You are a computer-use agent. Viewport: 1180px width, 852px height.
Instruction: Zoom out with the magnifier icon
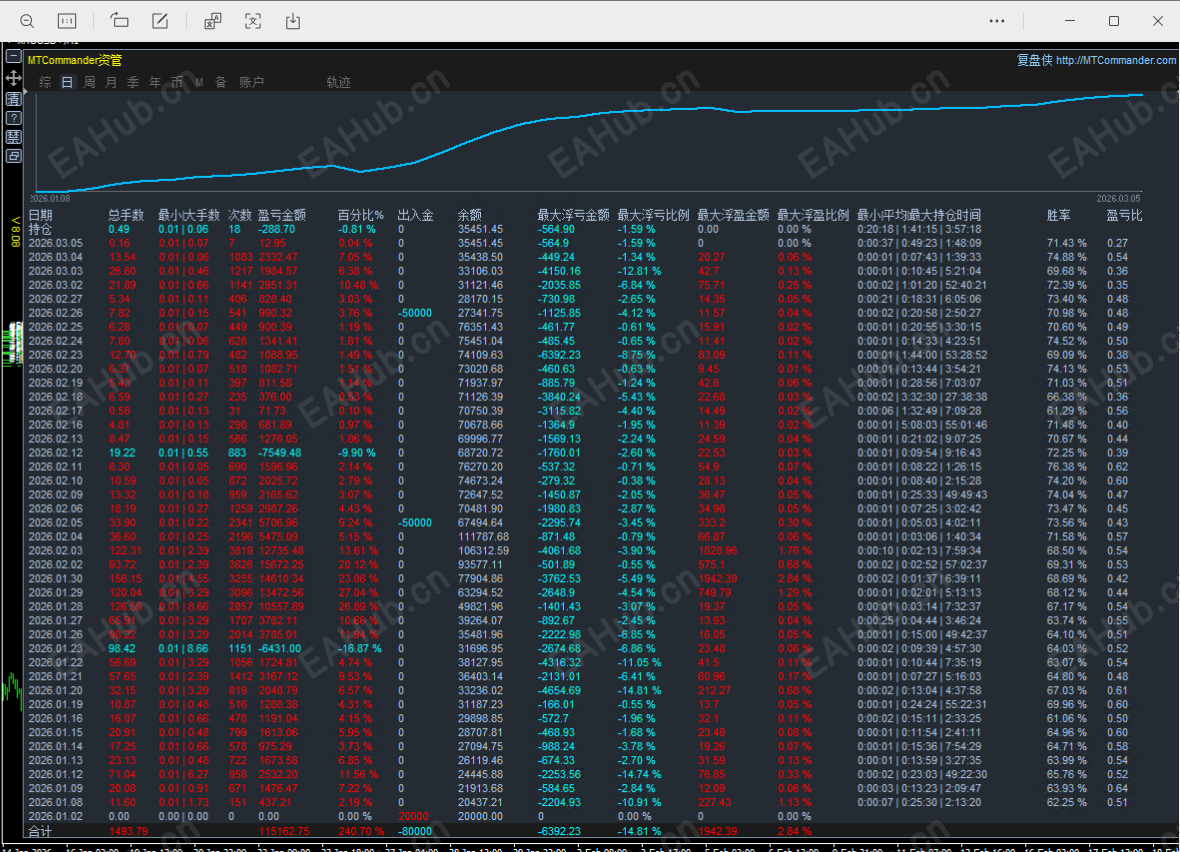(x=27, y=21)
